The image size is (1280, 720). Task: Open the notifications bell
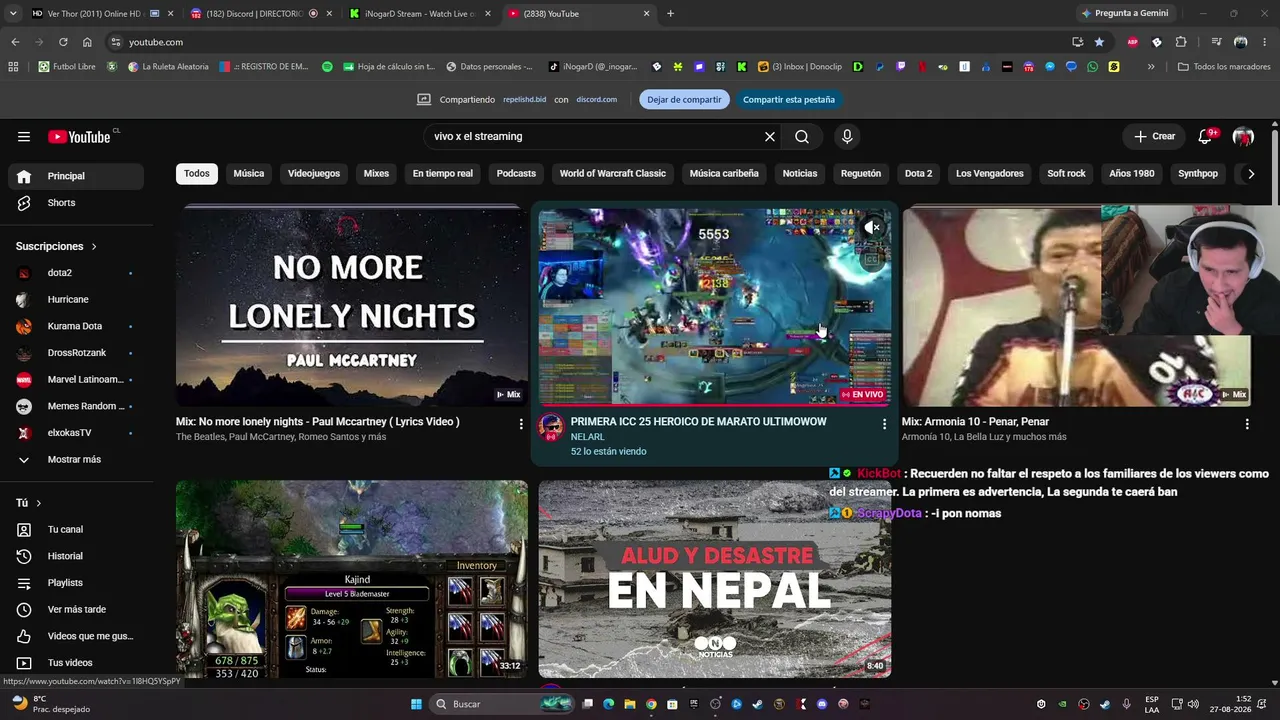point(1206,137)
